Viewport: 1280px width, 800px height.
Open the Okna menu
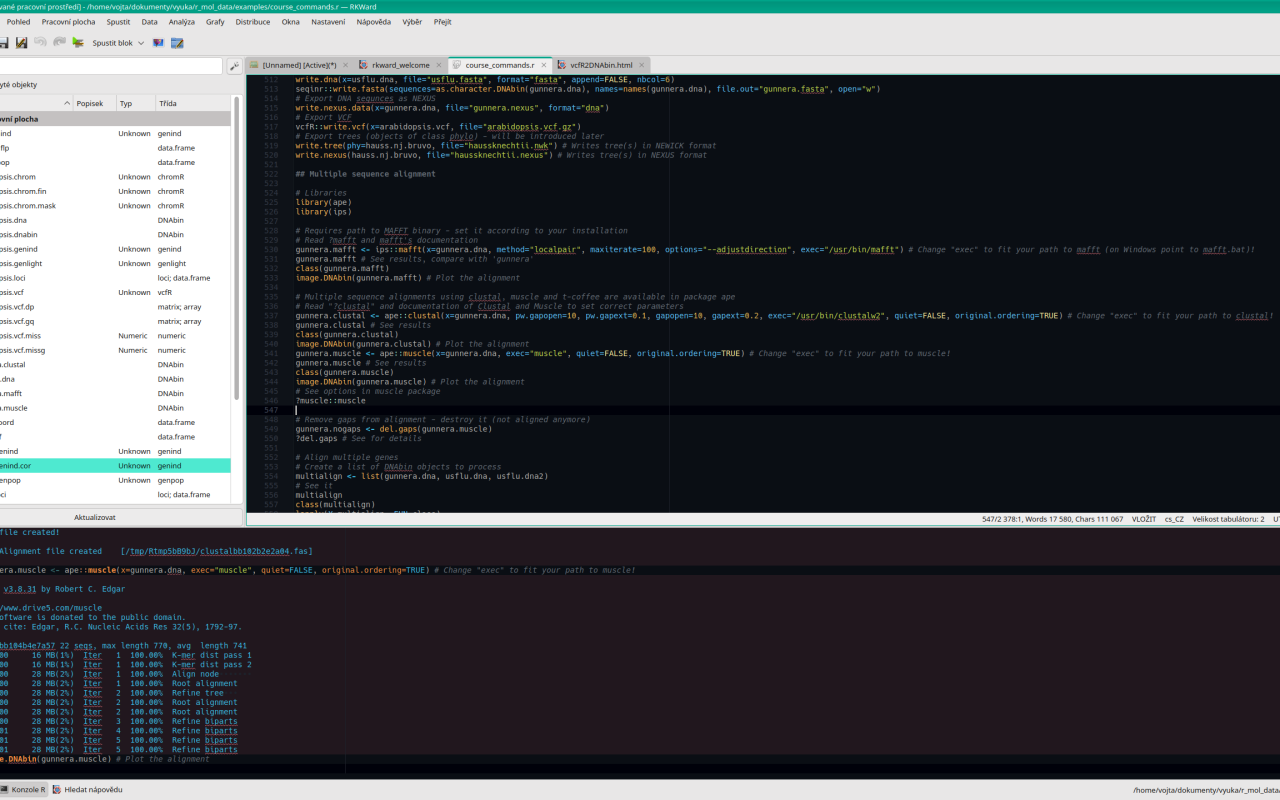[x=291, y=21]
